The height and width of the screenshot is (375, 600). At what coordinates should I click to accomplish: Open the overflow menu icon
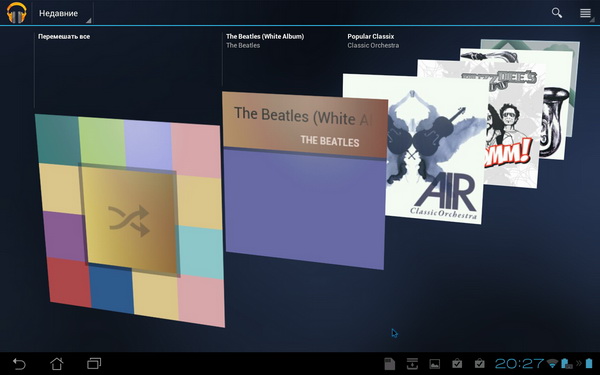click(x=585, y=13)
